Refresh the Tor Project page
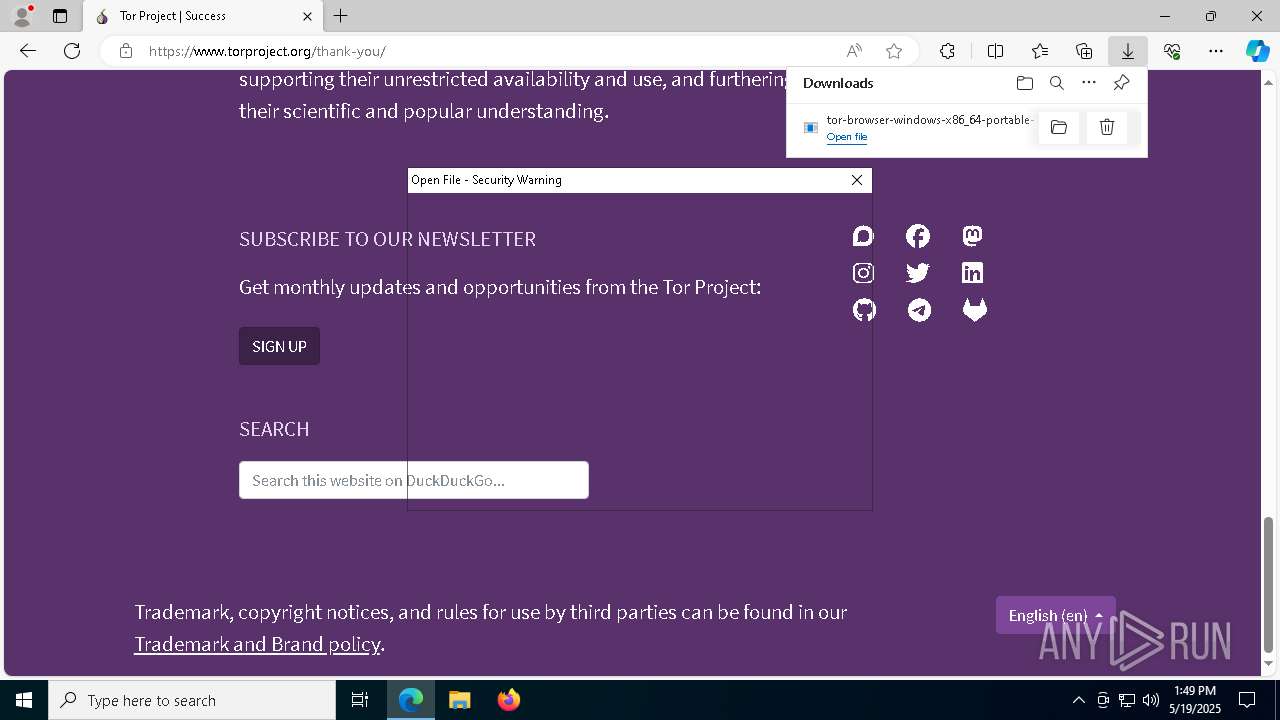 click(72, 51)
